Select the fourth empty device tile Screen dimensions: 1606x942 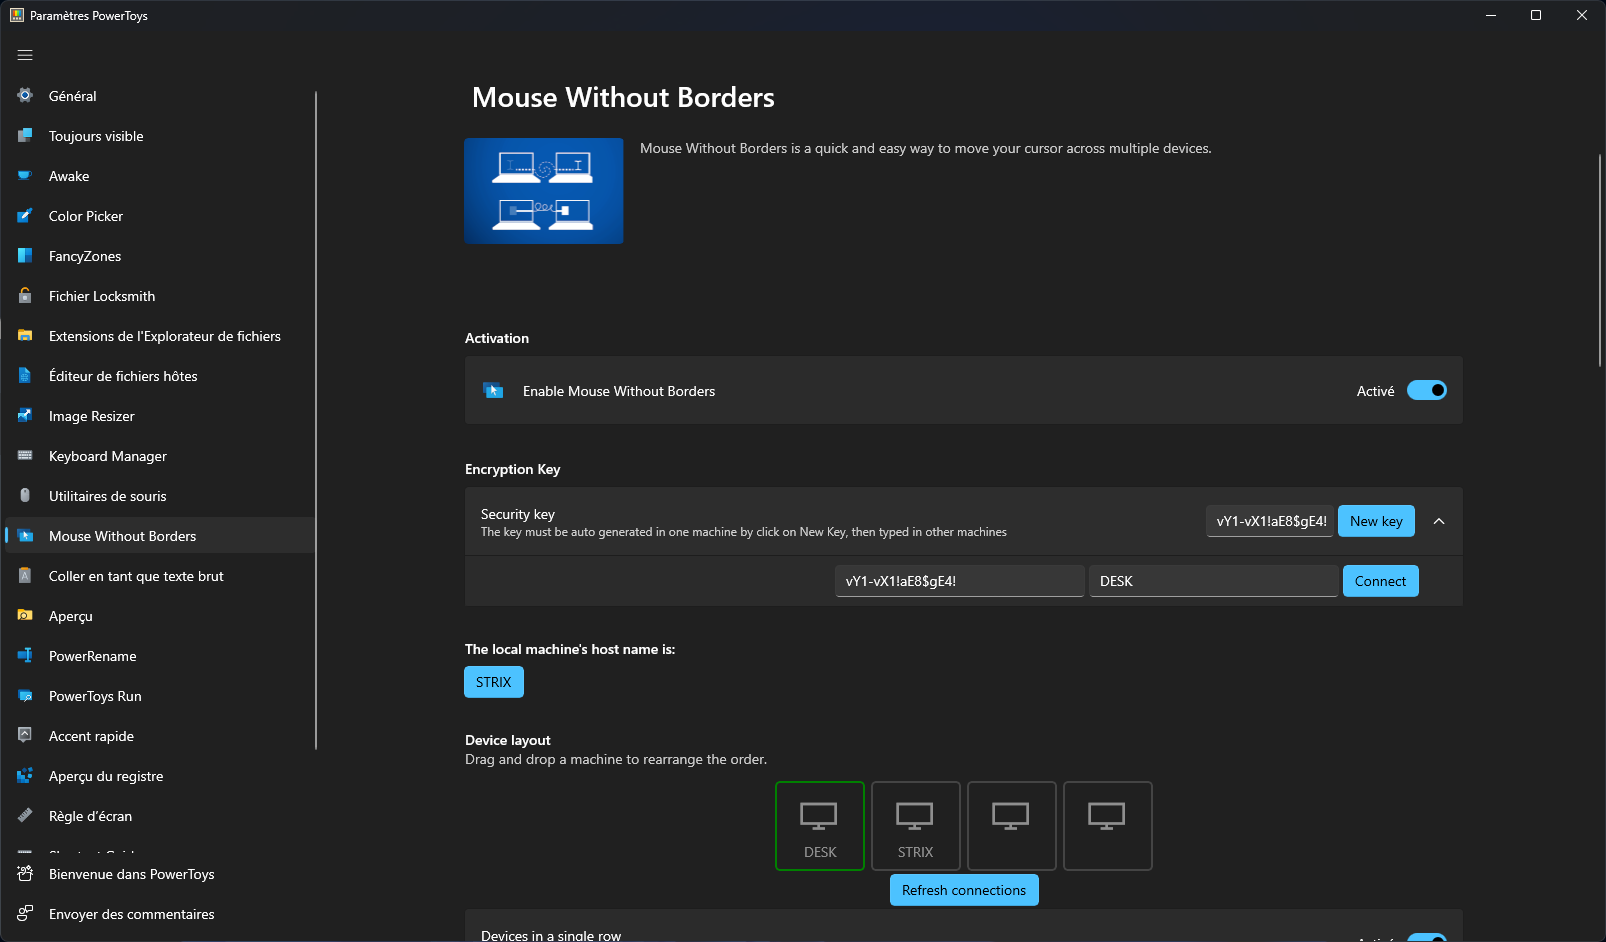pyautogui.click(x=1108, y=826)
